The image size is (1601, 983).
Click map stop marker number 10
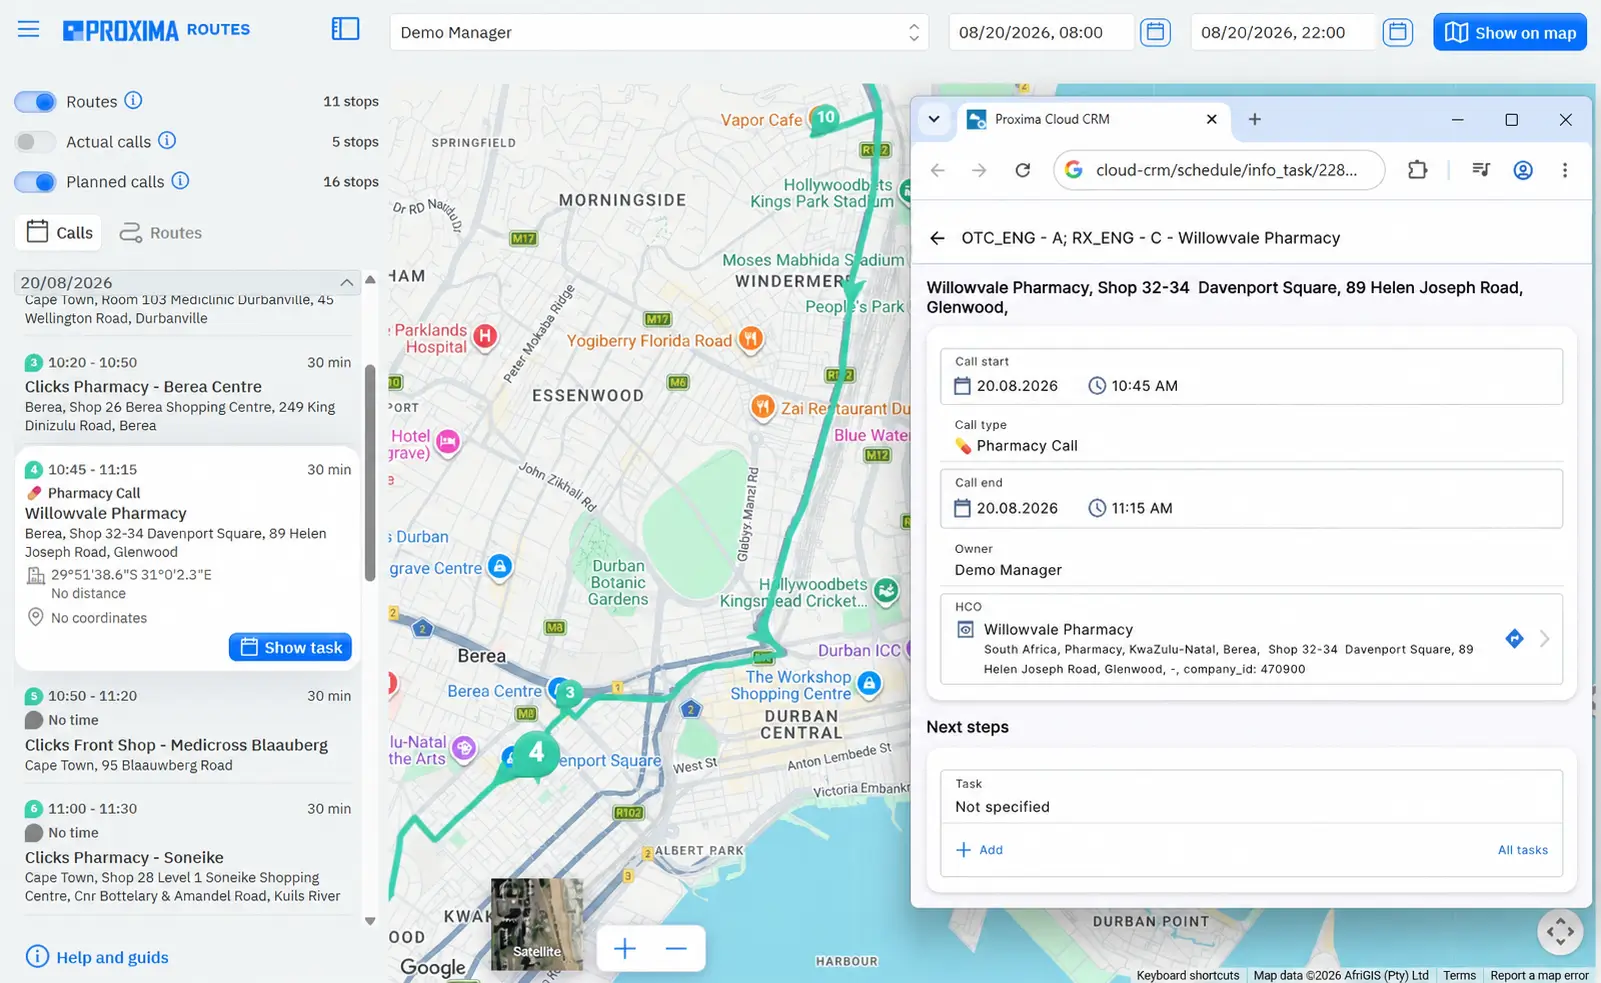pos(825,117)
